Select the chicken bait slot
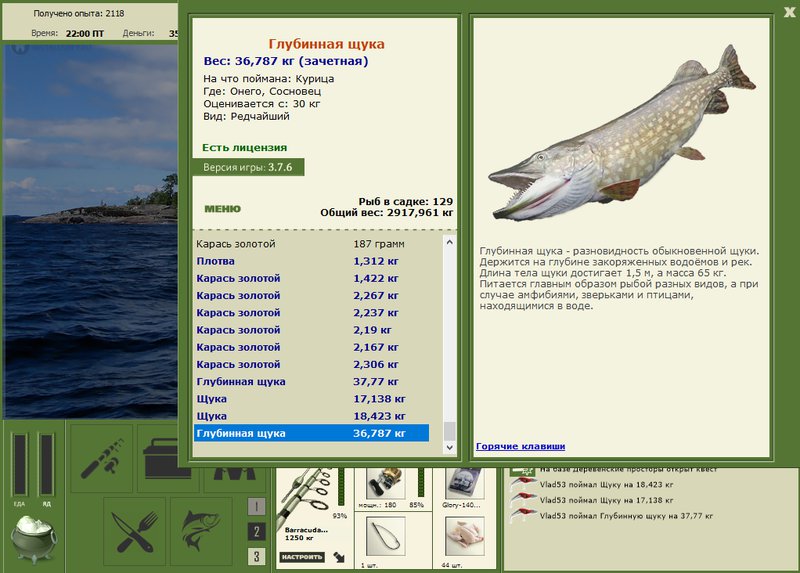 coord(464,536)
